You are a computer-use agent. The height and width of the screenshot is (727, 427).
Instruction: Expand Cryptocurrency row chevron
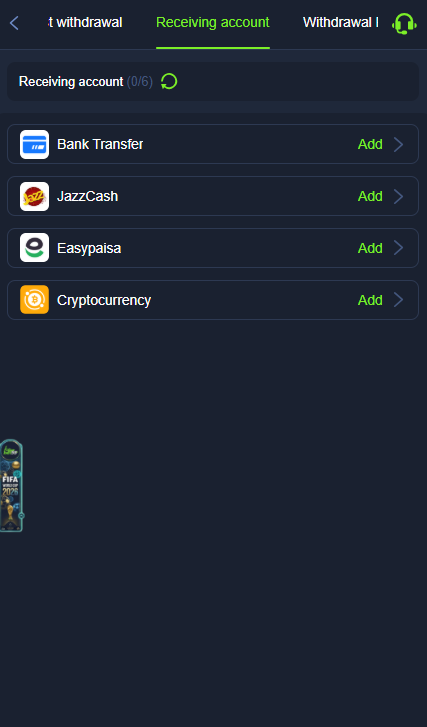pos(398,300)
